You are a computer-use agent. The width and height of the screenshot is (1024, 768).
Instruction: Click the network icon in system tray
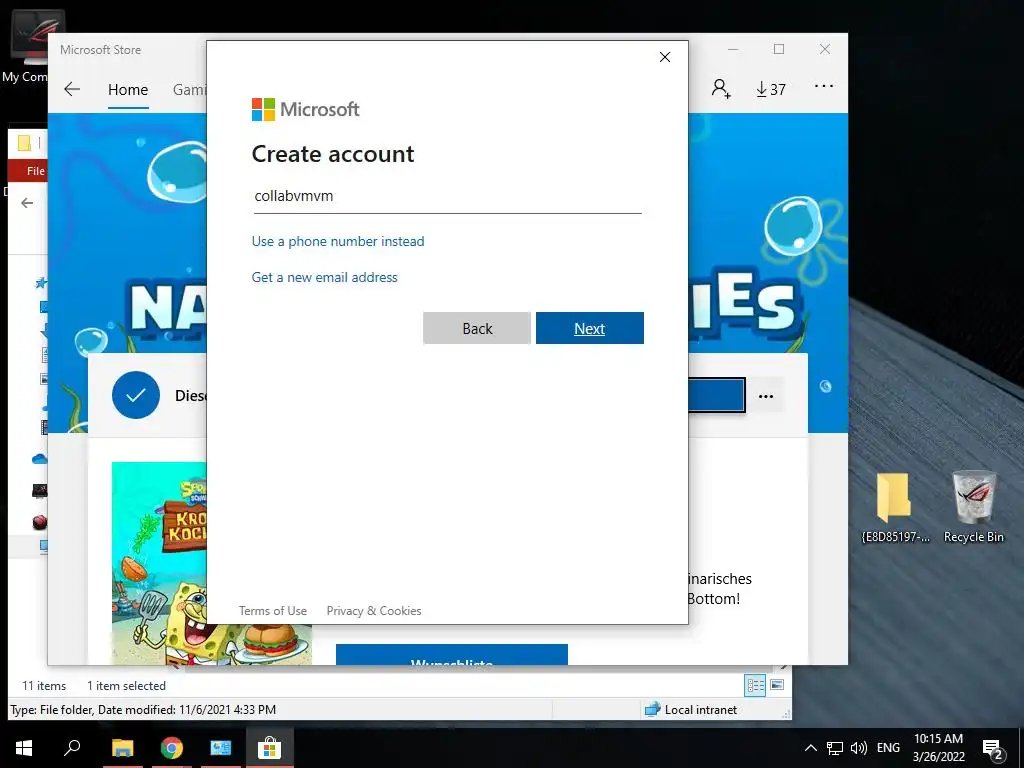tap(835, 748)
